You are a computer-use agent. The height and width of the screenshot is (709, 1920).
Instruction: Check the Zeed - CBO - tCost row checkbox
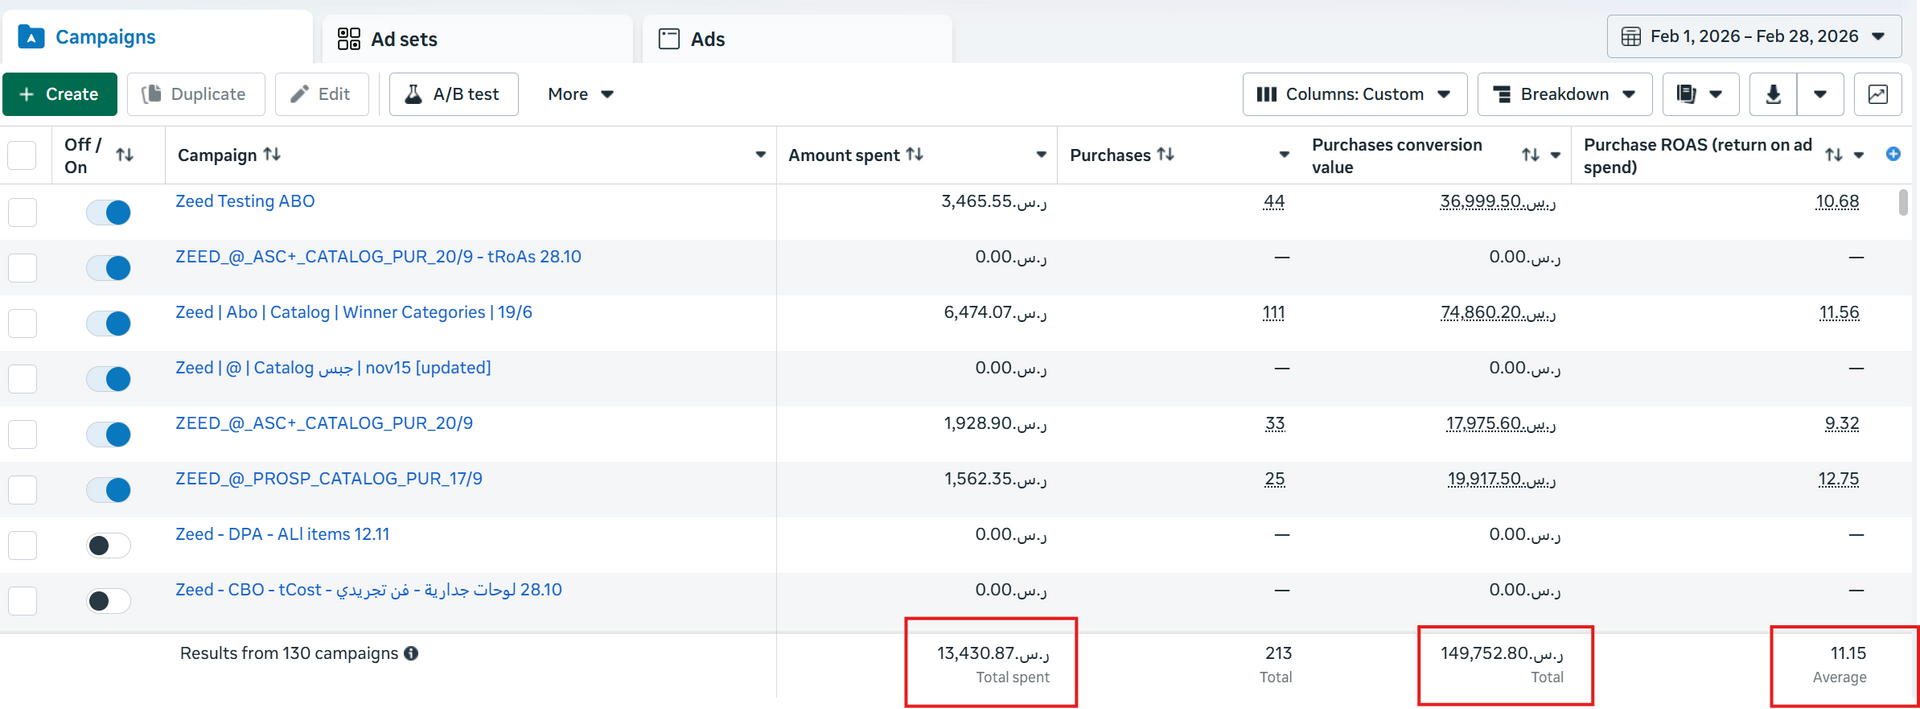[x=22, y=601]
